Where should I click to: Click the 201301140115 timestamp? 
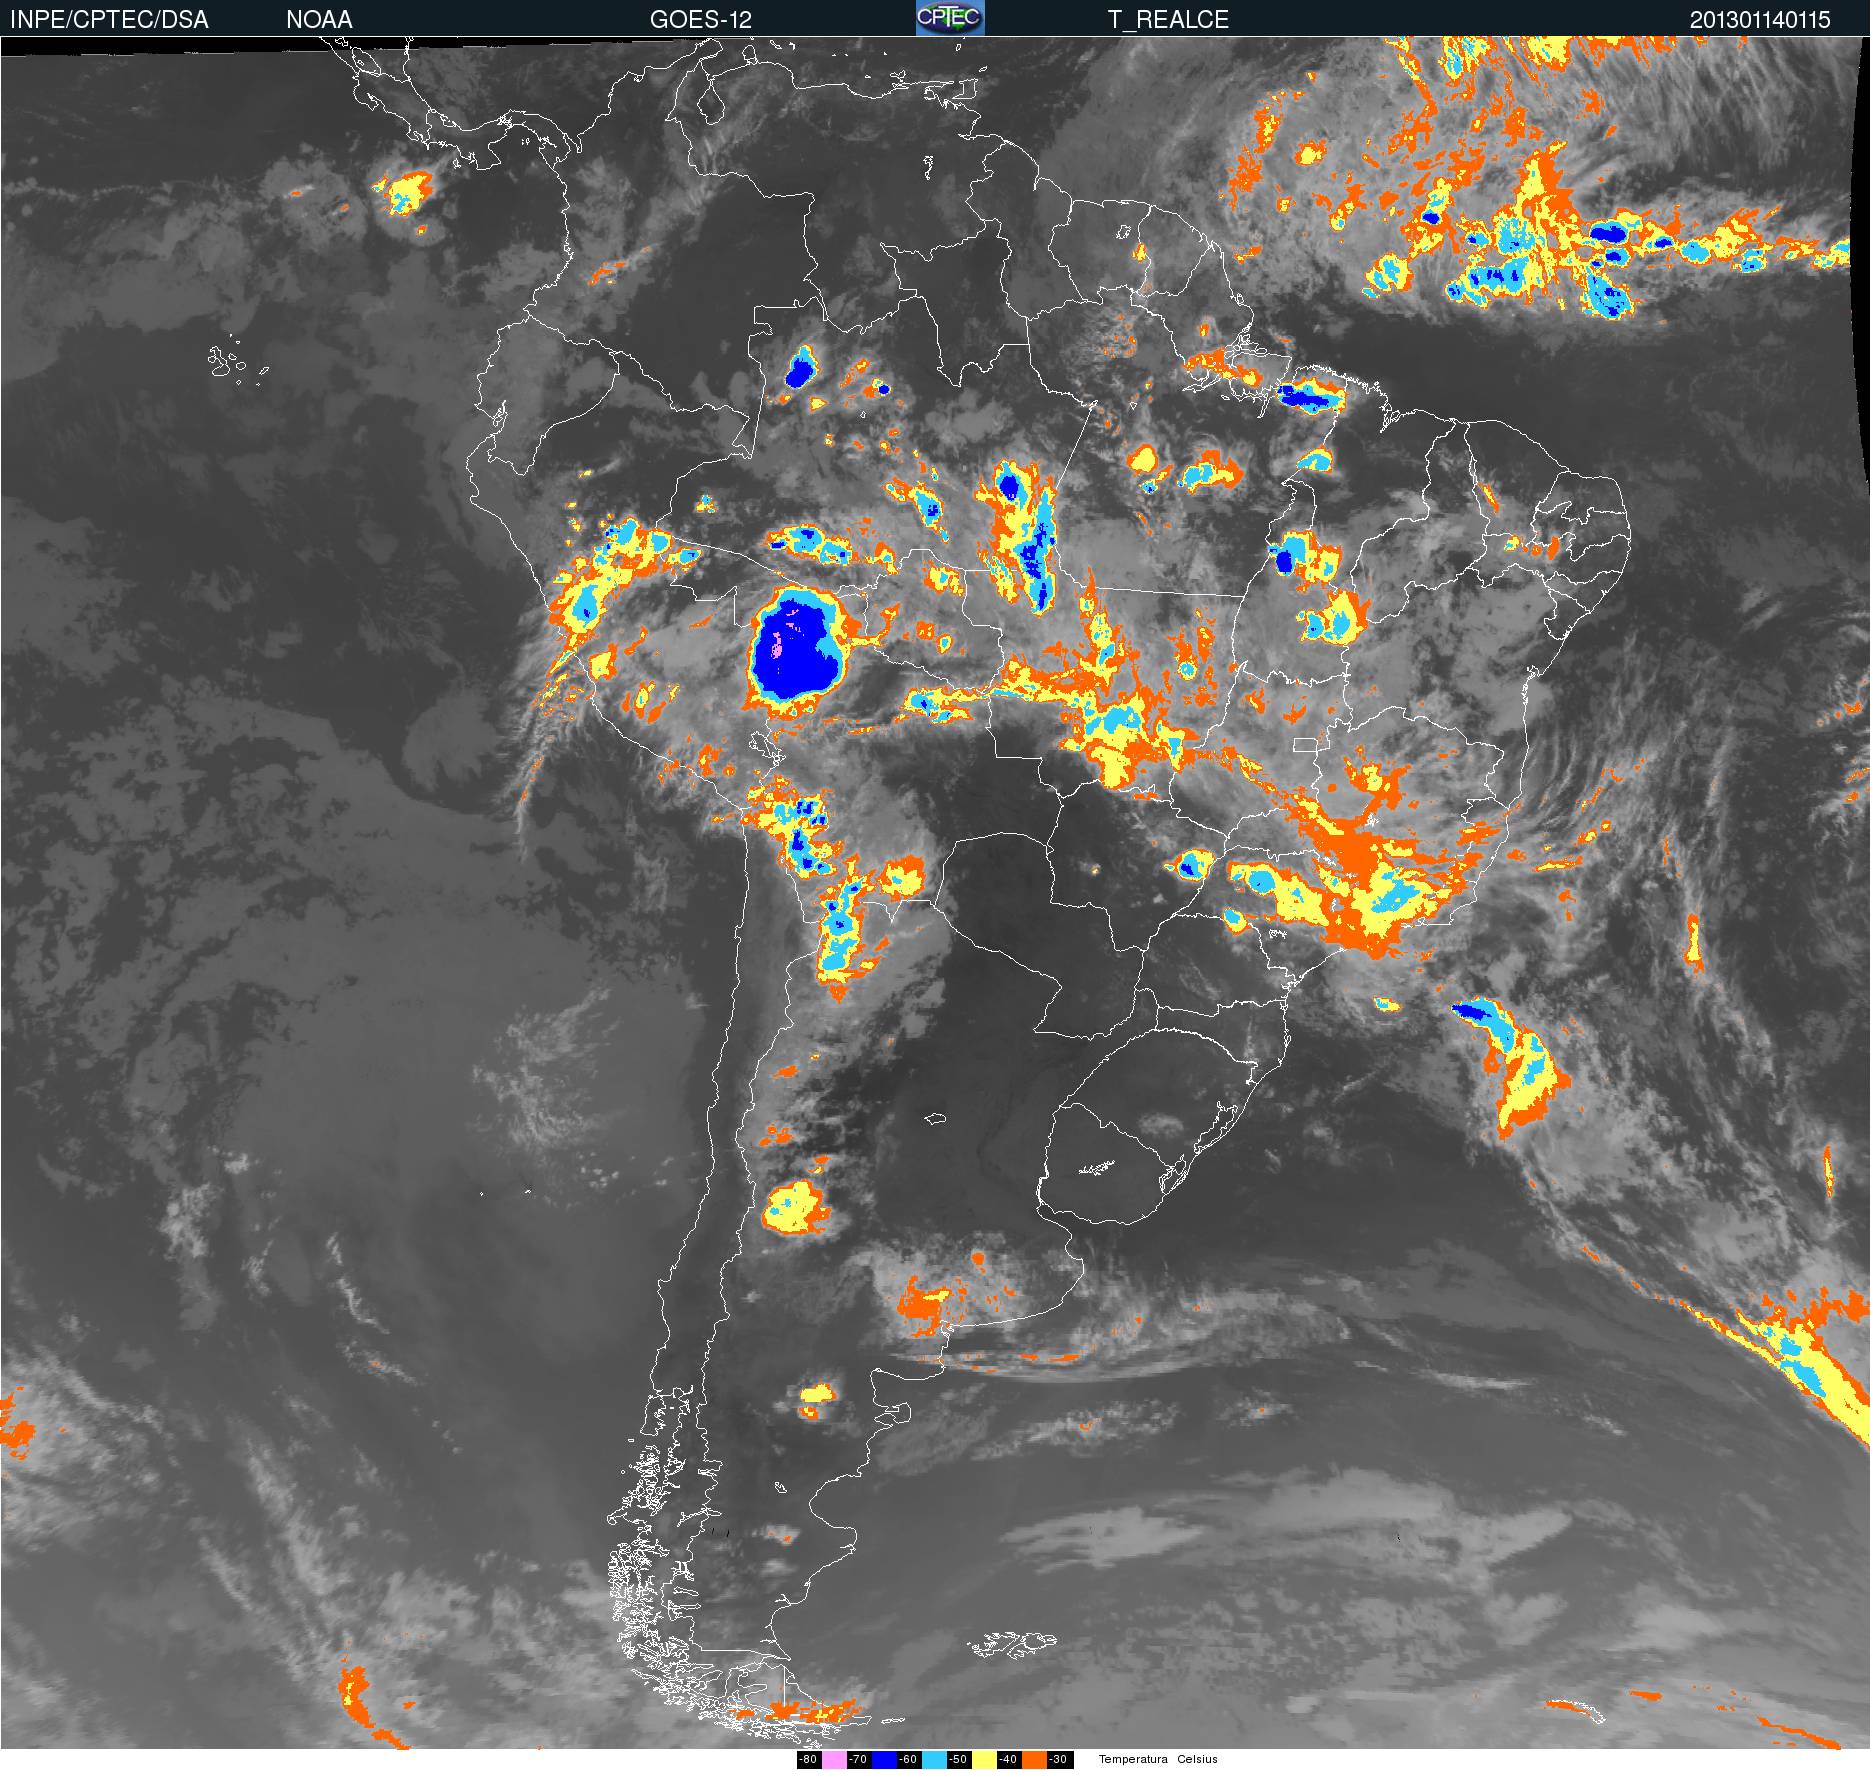click(x=1761, y=20)
